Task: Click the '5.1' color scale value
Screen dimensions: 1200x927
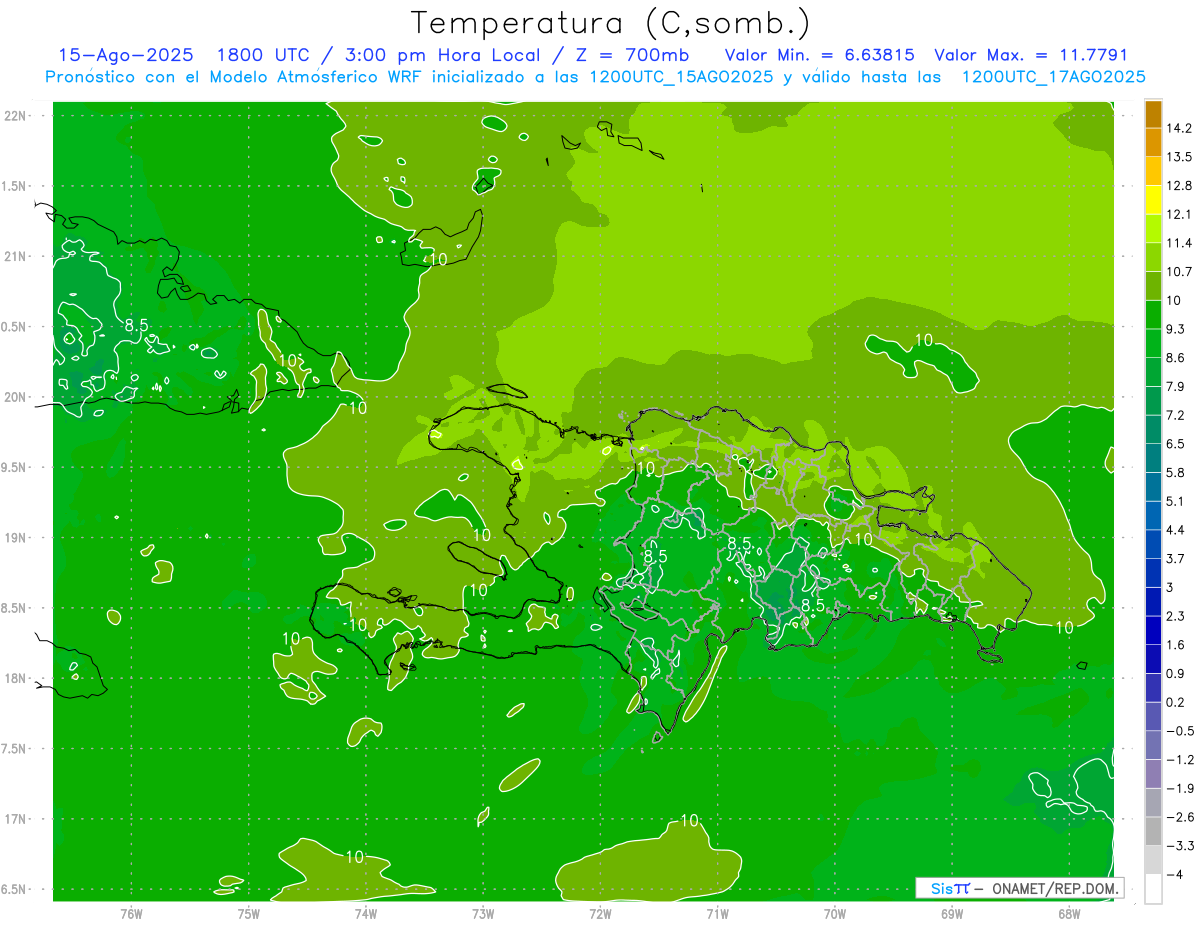Action: click(x=1176, y=501)
